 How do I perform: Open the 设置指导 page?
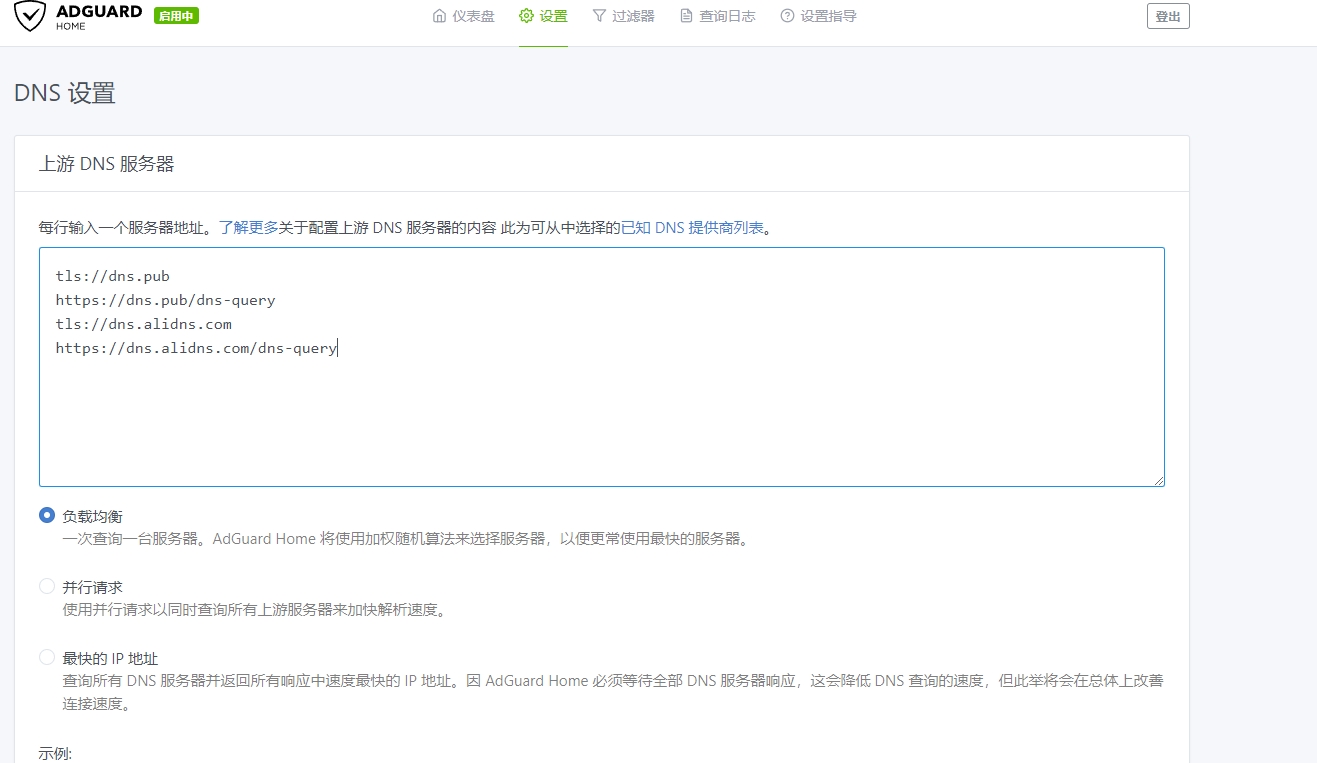click(828, 15)
